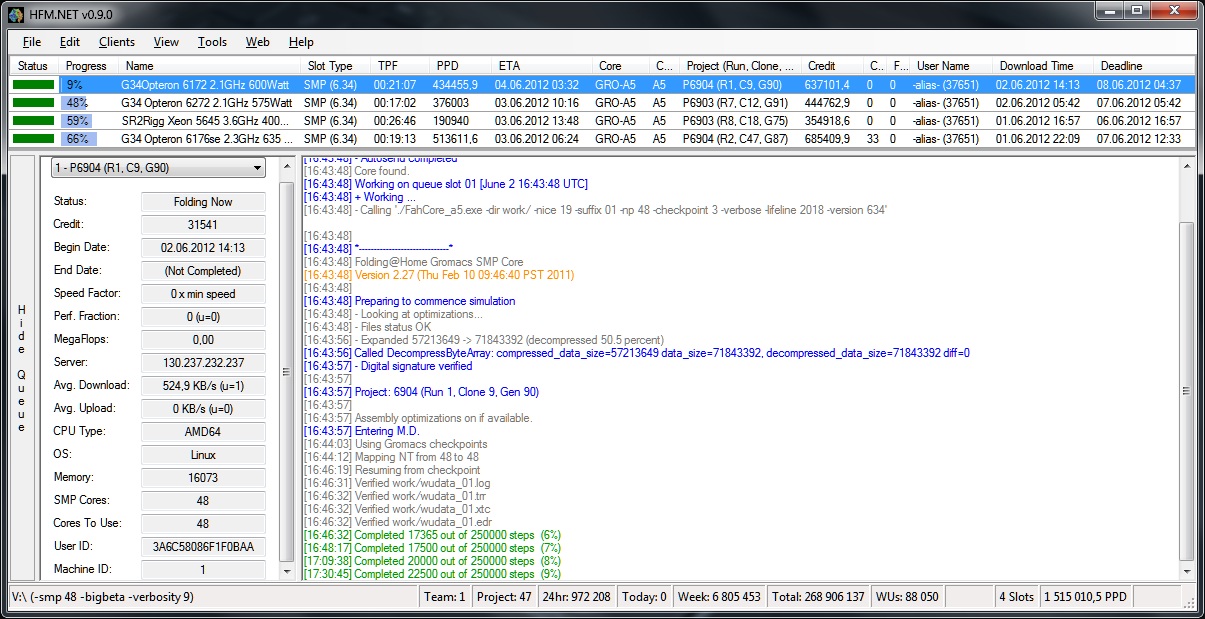
Task: Click green status indicator of SR2Rigg Xeon row
Action: (x=33, y=121)
